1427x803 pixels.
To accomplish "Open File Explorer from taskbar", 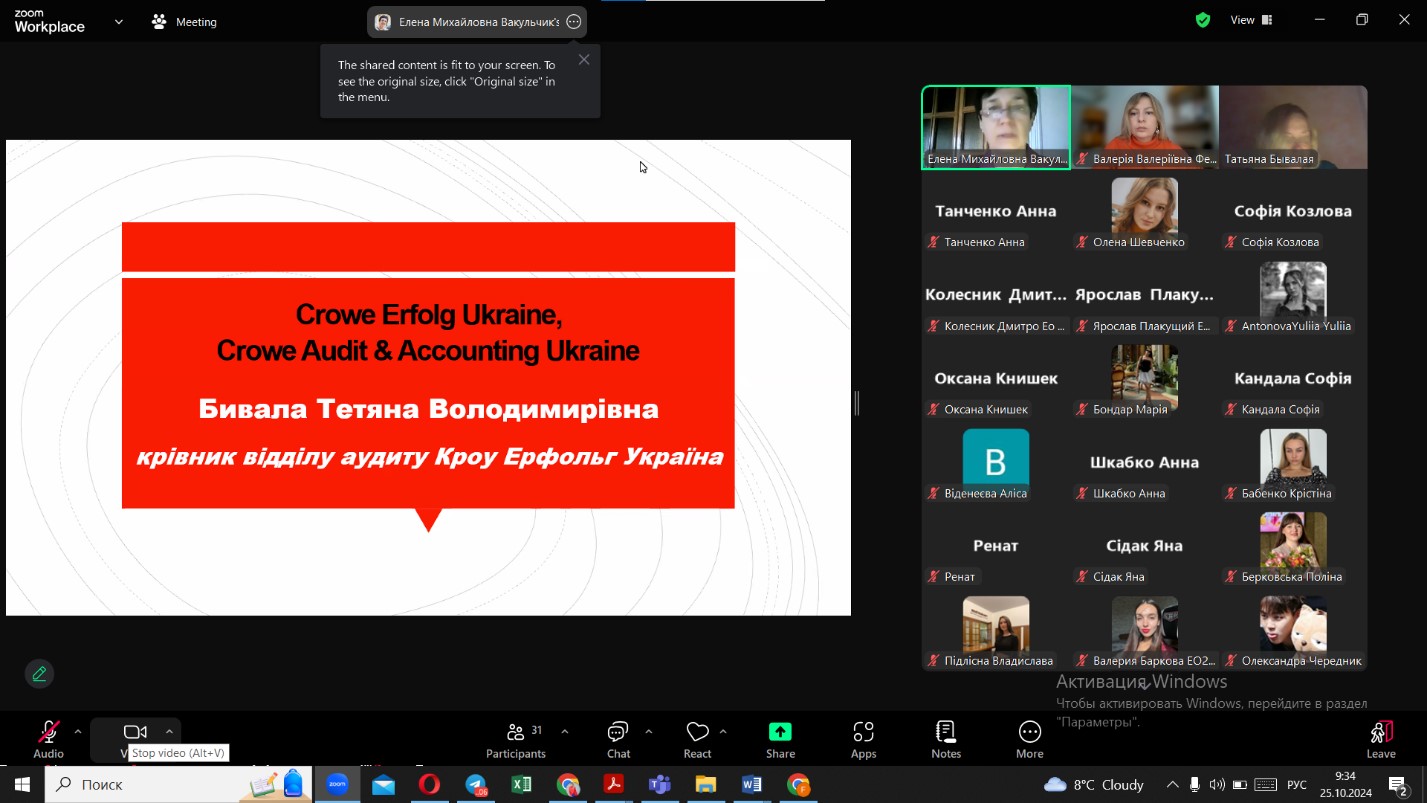I will click(x=706, y=785).
